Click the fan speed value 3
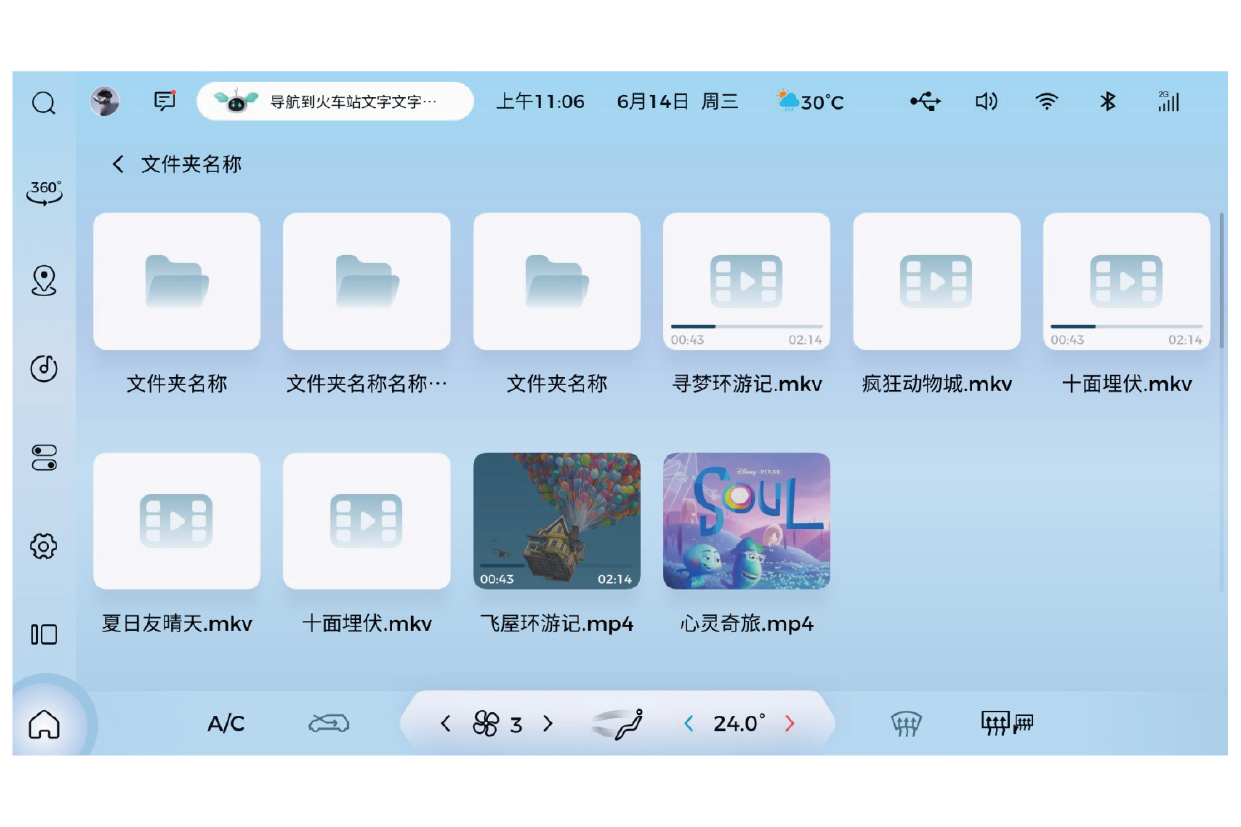 click(x=516, y=725)
